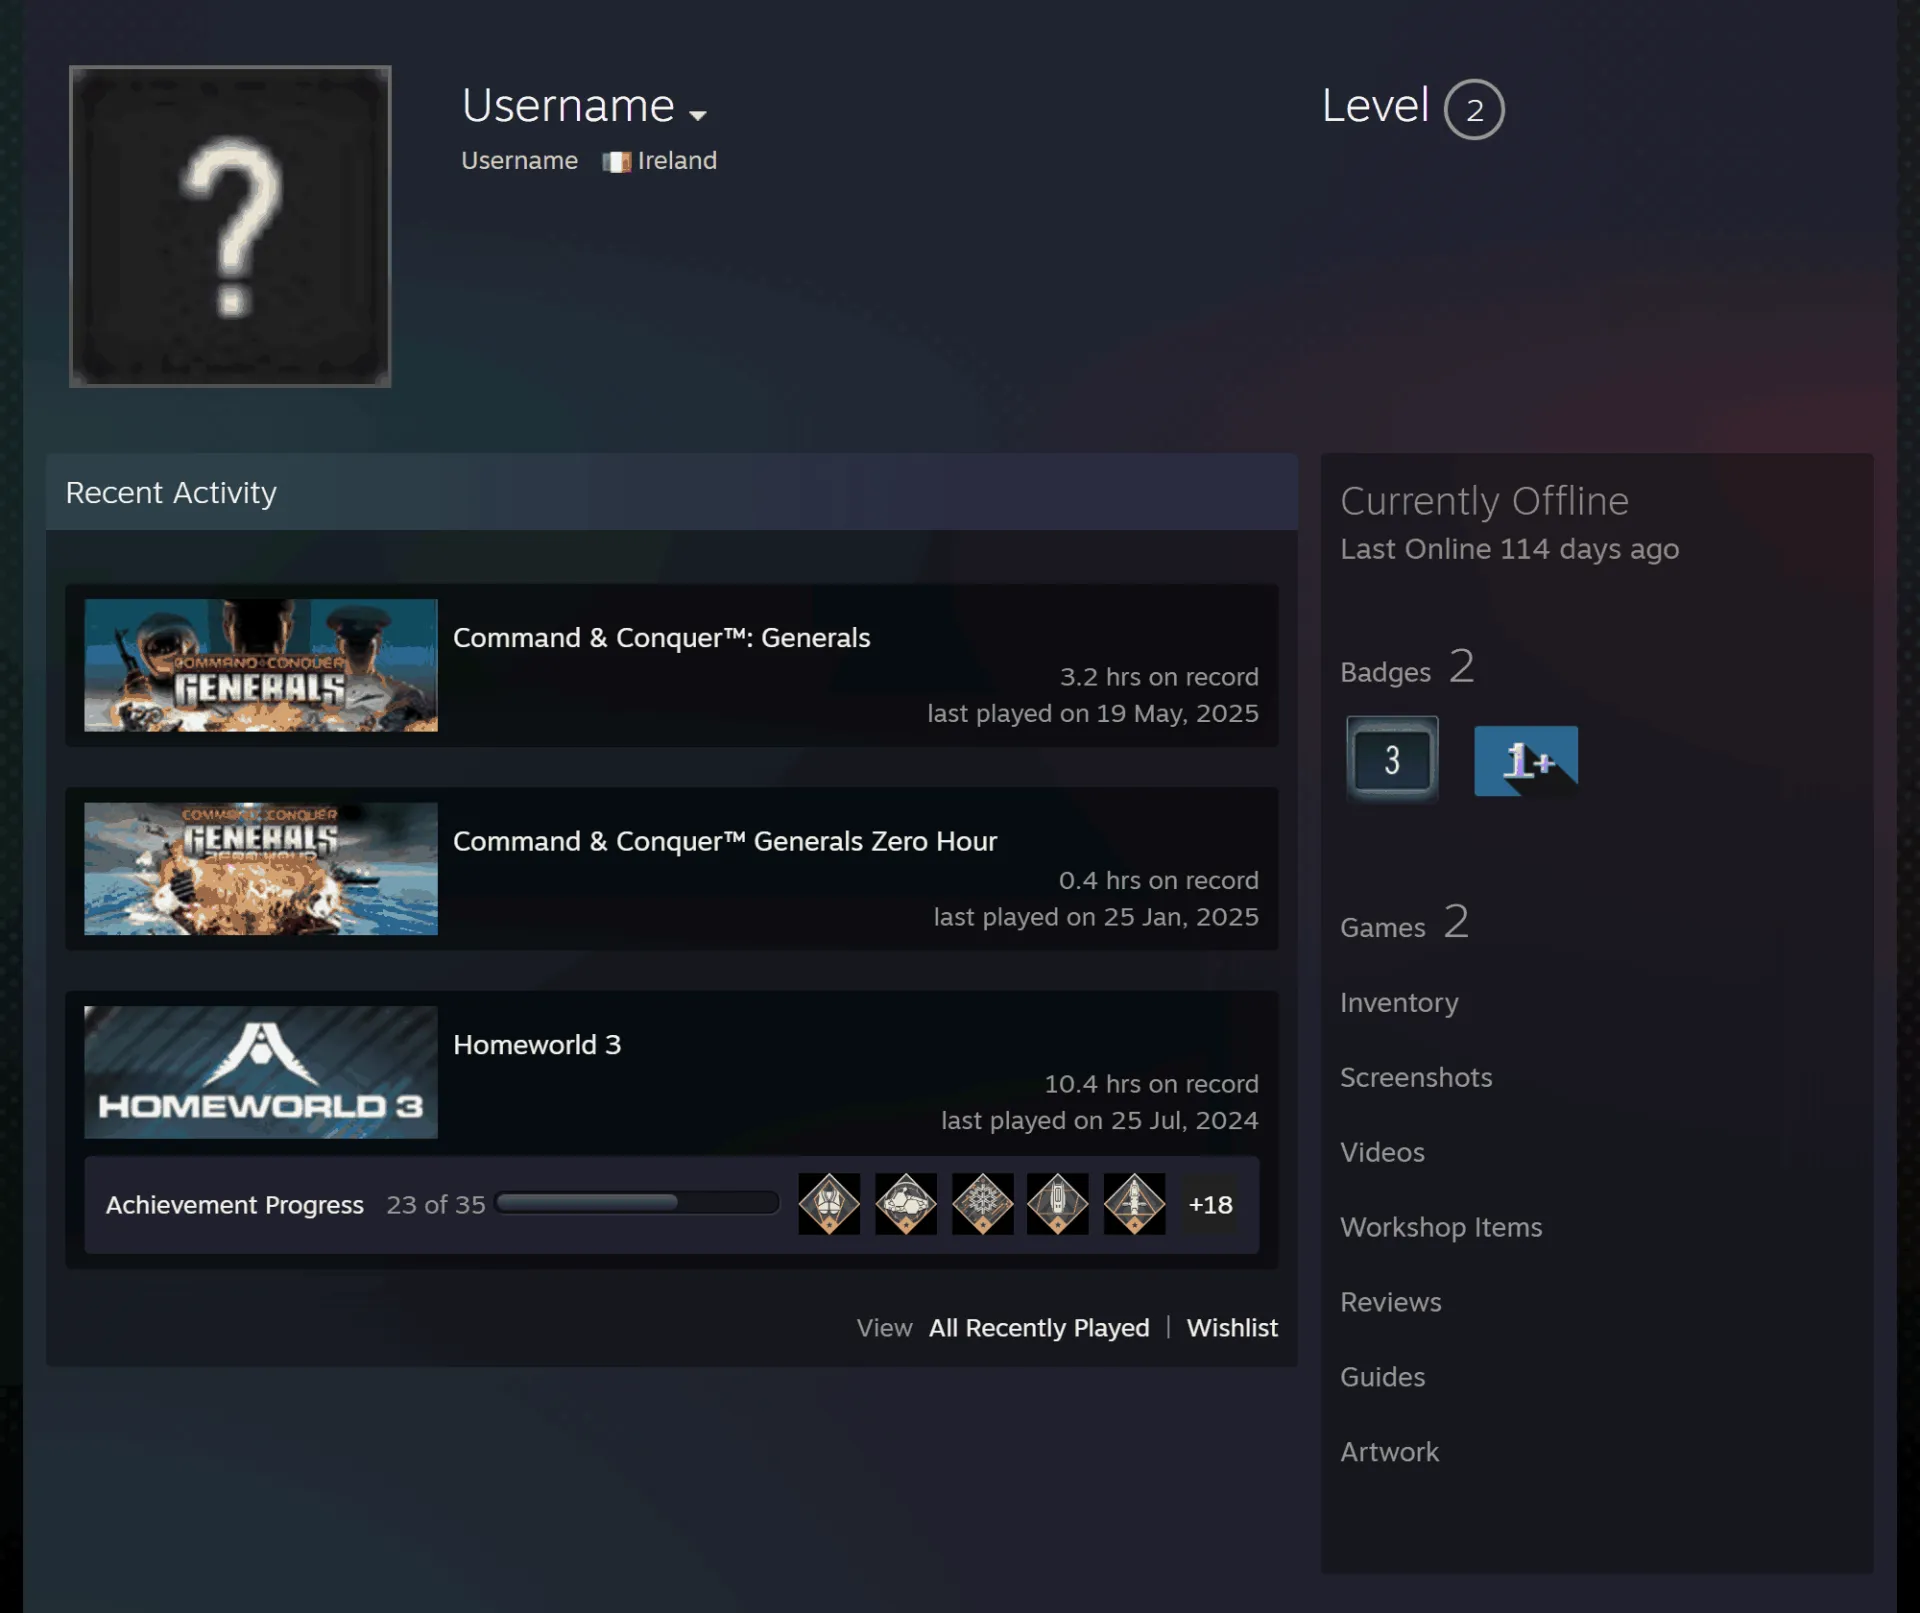Open Homeworld 3 game thumbnail
This screenshot has height=1613, width=1920.
261,1072
